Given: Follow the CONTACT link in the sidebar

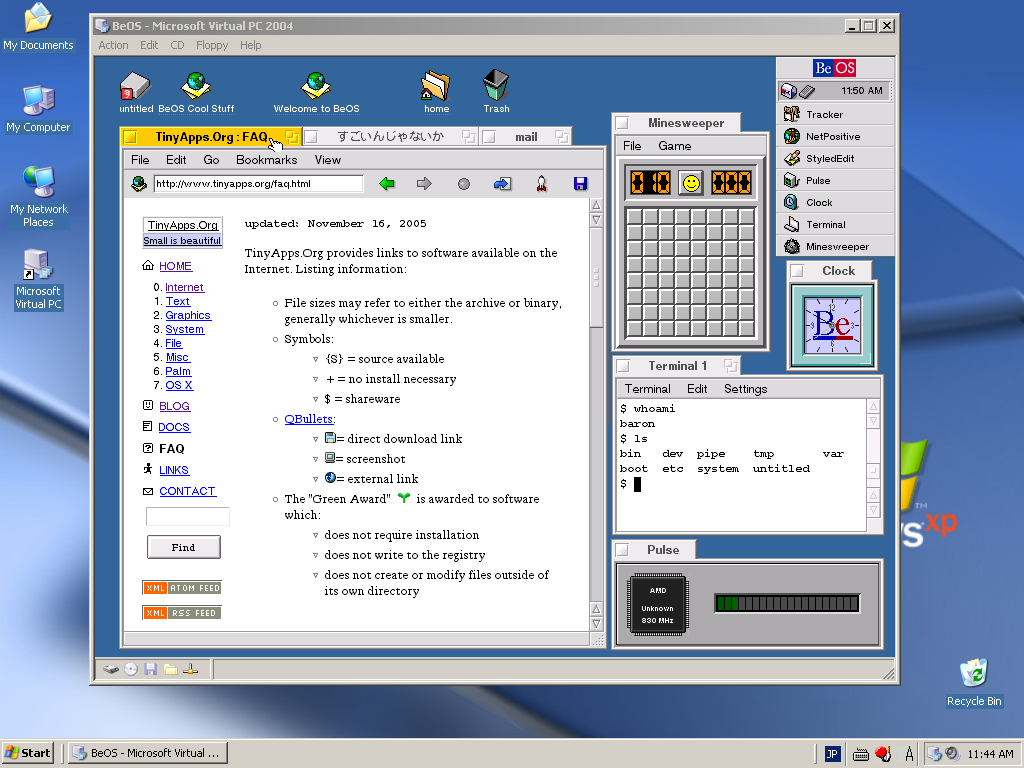Looking at the screenshot, I should 187,491.
